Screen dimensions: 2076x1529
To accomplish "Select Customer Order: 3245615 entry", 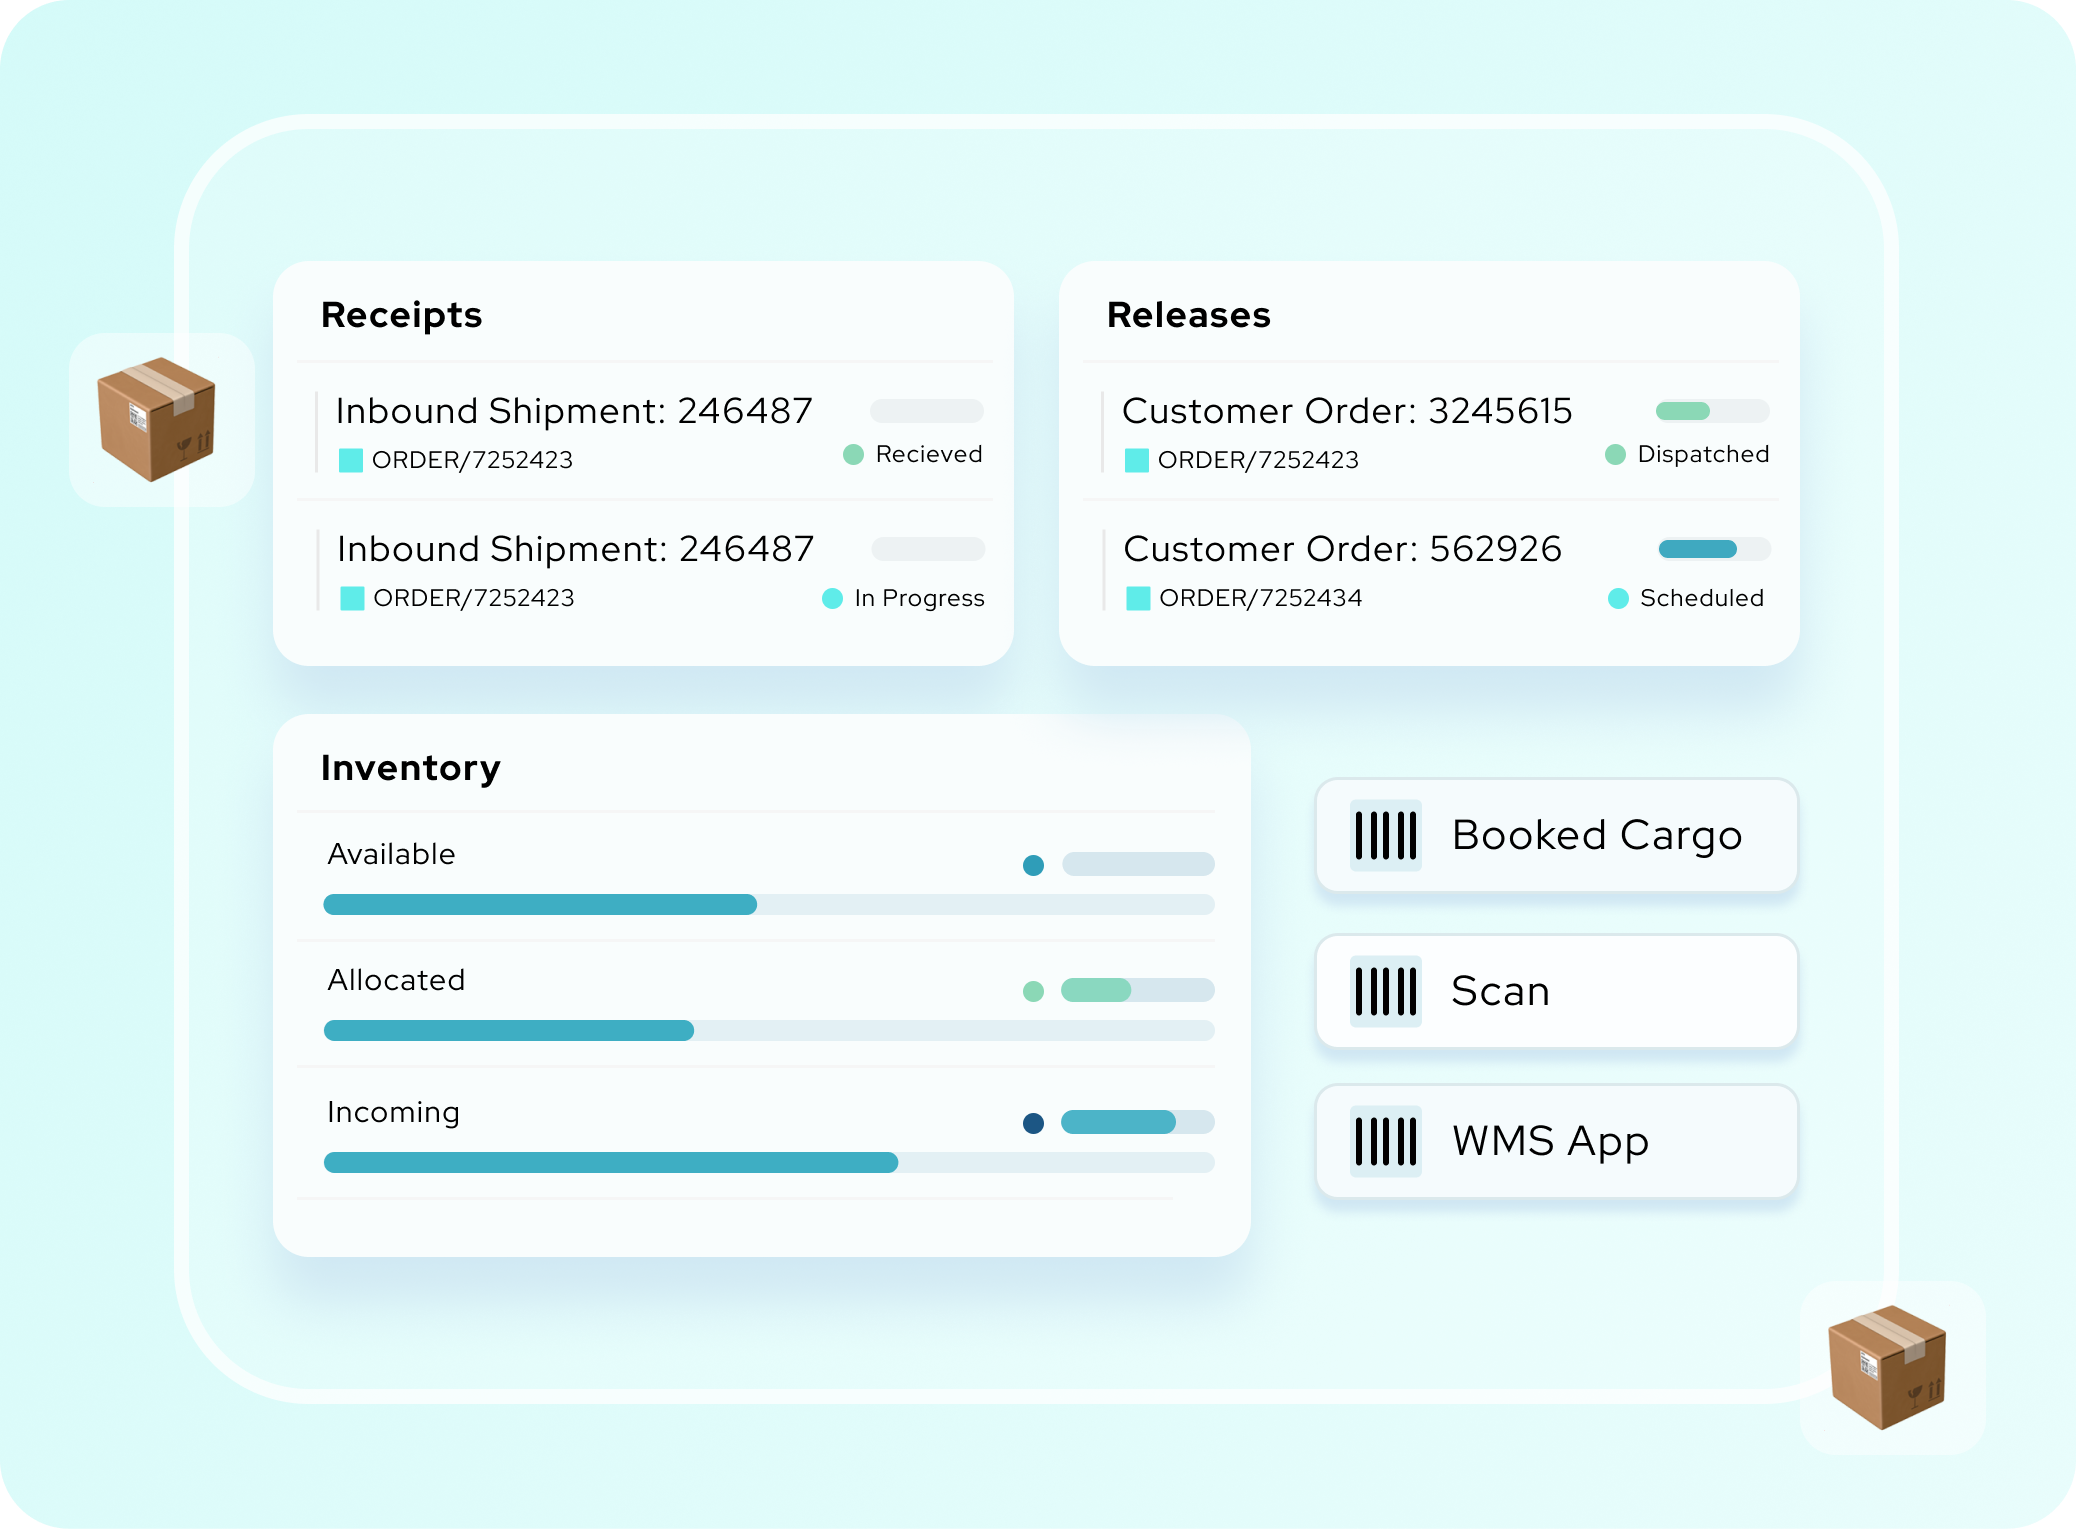I will (x=1346, y=411).
